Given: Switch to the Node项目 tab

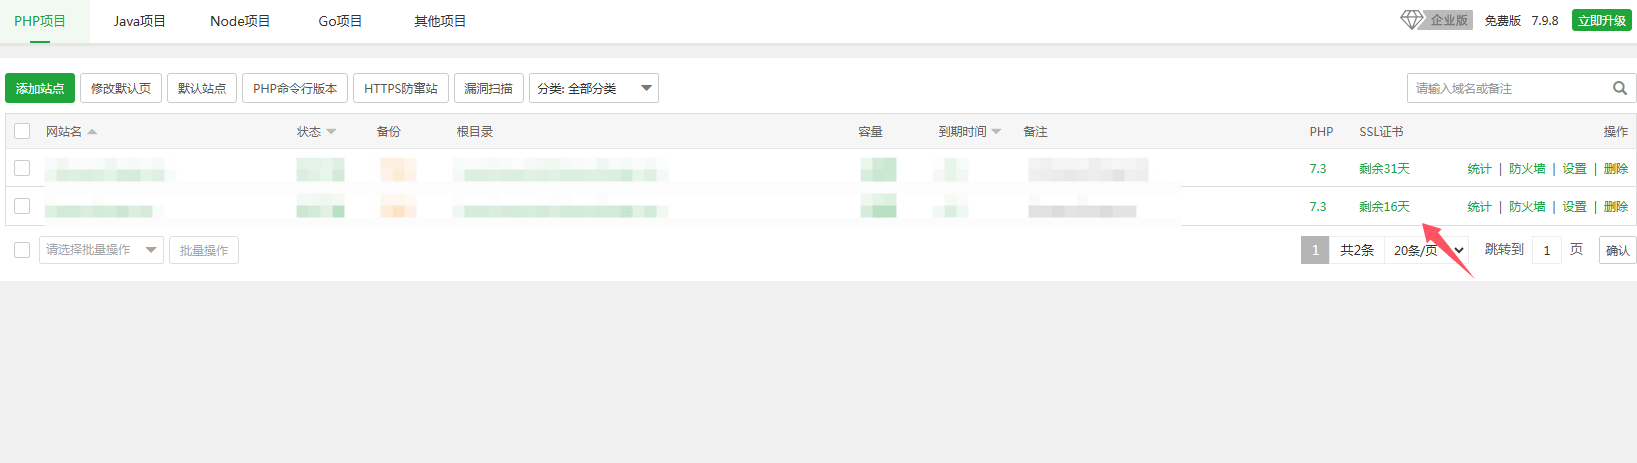Looking at the screenshot, I should click(x=240, y=21).
